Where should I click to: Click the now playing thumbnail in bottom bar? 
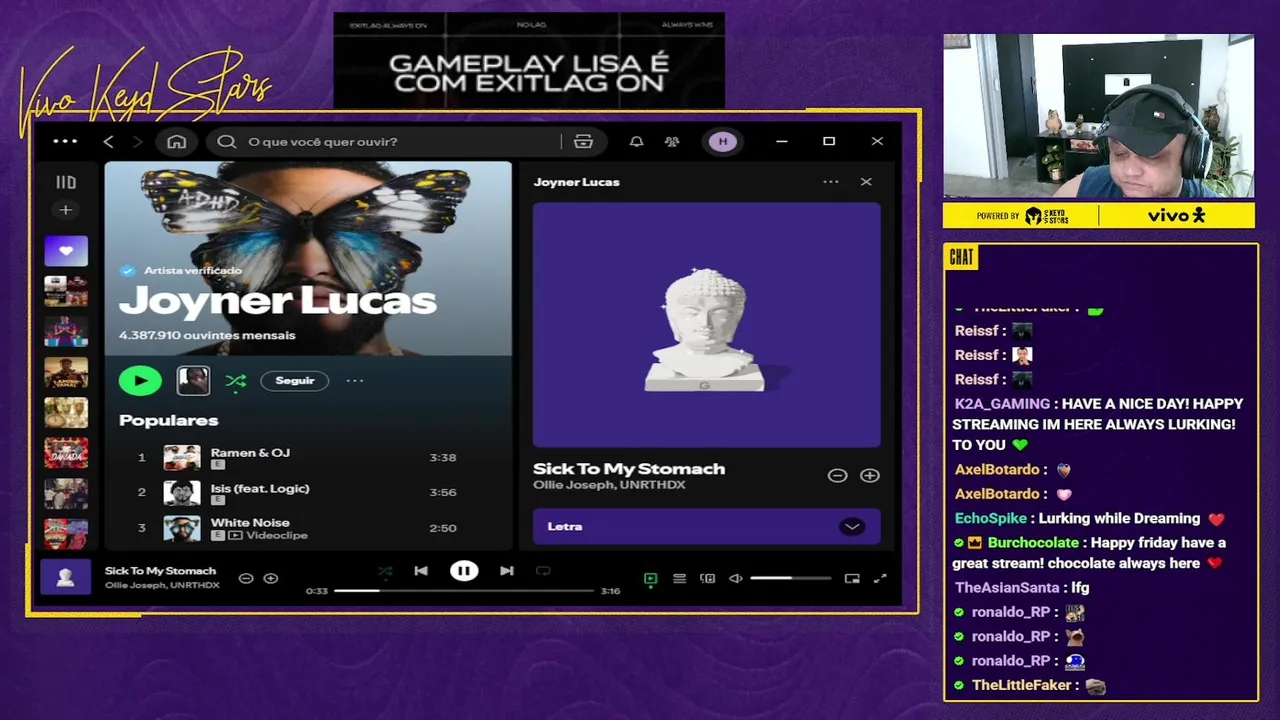[65, 577]
